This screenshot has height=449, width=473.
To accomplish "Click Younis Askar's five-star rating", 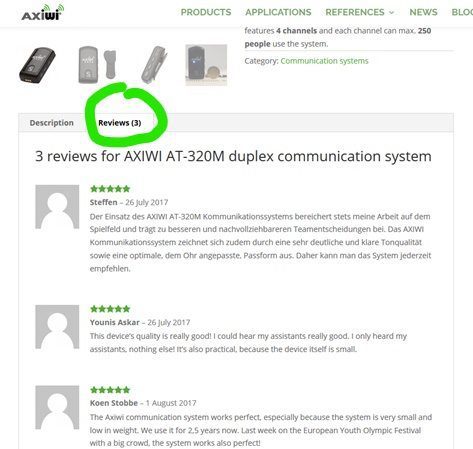I will (x=110, y=309).
